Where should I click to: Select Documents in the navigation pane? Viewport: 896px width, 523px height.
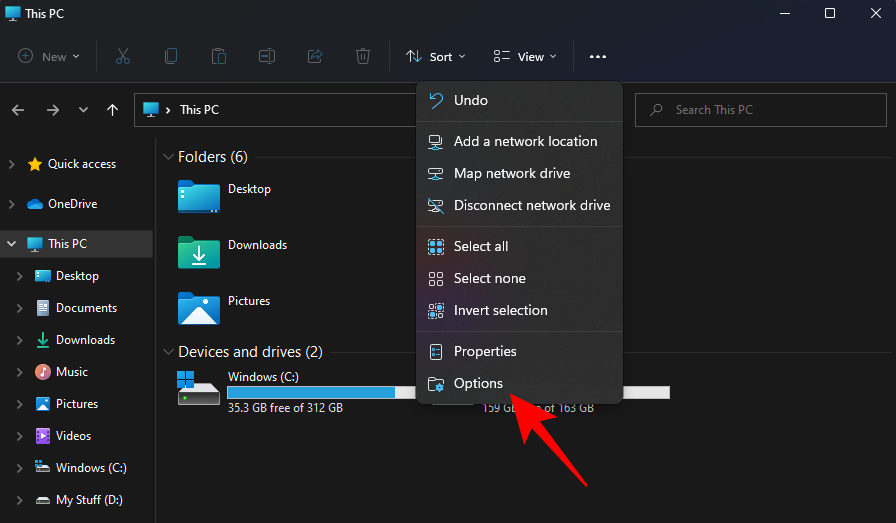(86, 308)
